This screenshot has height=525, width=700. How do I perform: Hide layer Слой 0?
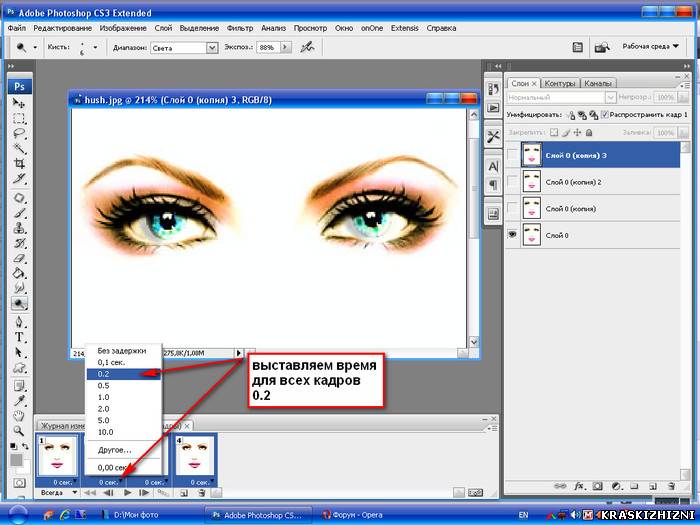512,234
